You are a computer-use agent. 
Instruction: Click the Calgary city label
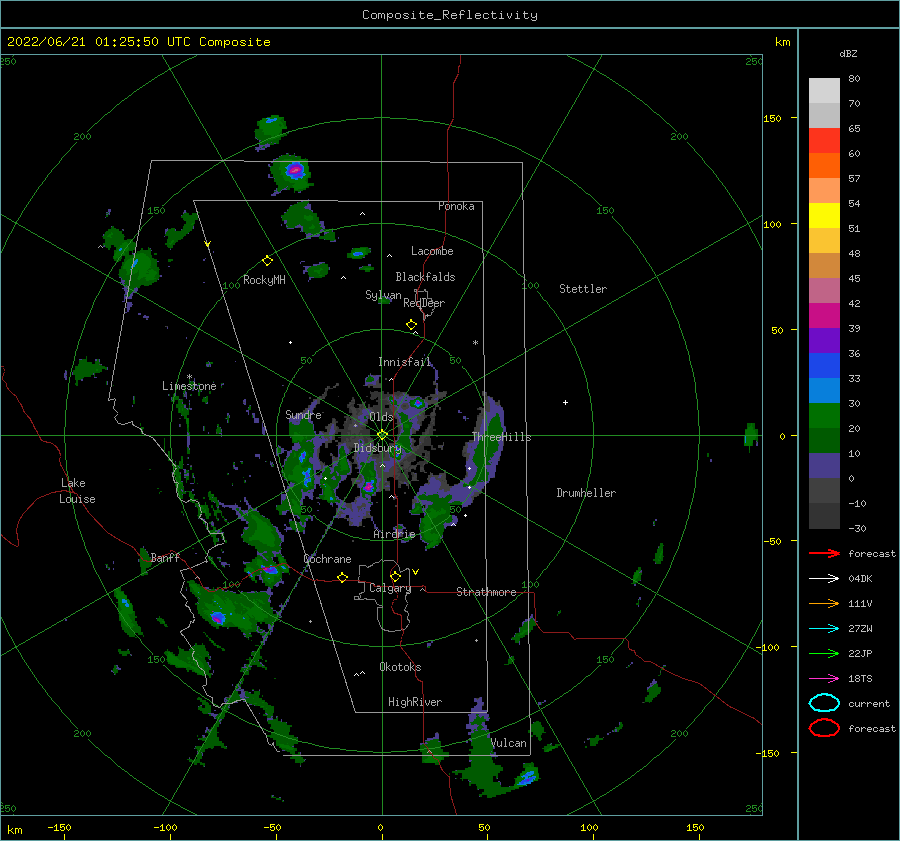point(390,588)
